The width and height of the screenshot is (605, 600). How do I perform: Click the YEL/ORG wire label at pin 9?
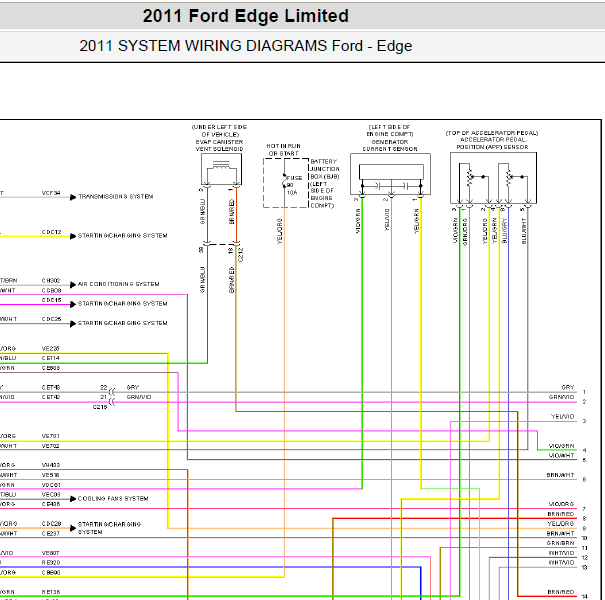click(x=561, y=524)
